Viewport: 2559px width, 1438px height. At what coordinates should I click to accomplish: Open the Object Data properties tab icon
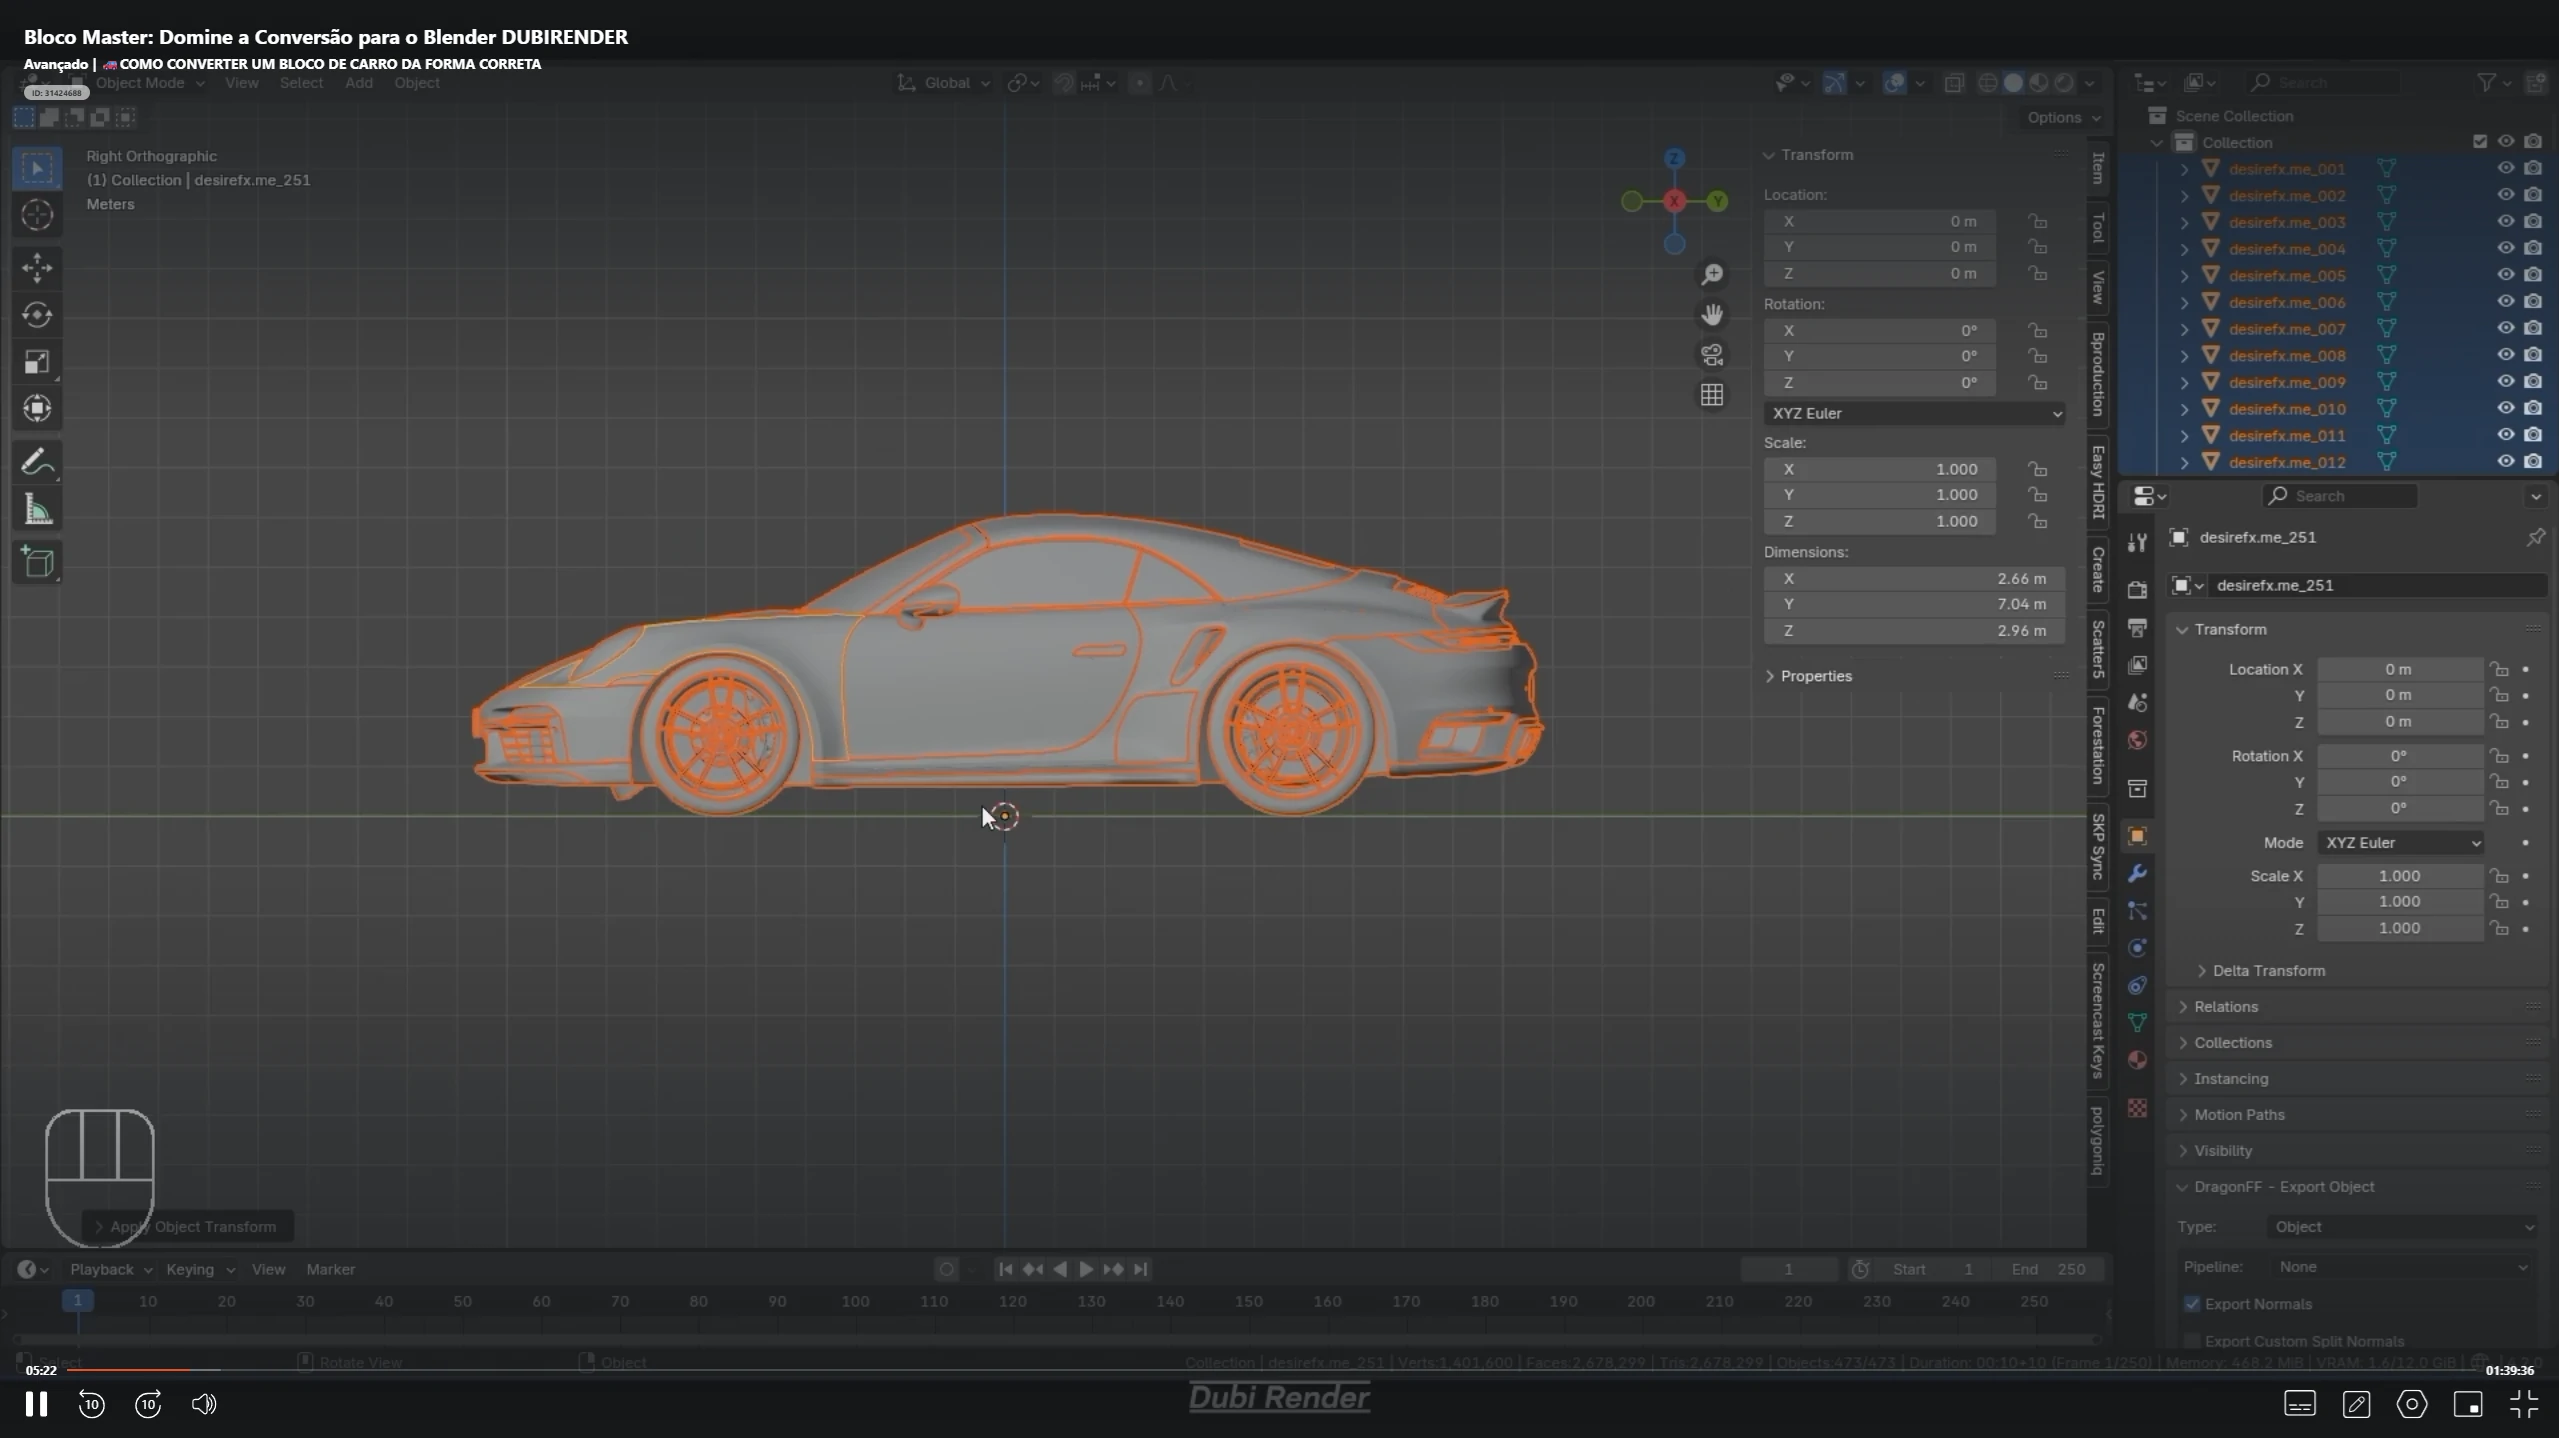2137,1022
